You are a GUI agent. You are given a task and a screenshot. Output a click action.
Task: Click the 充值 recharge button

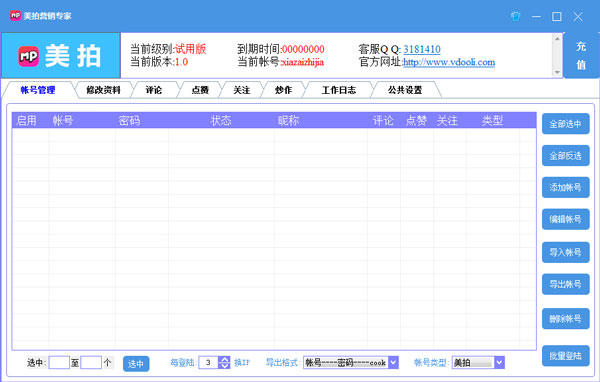(x=581, y=56)
